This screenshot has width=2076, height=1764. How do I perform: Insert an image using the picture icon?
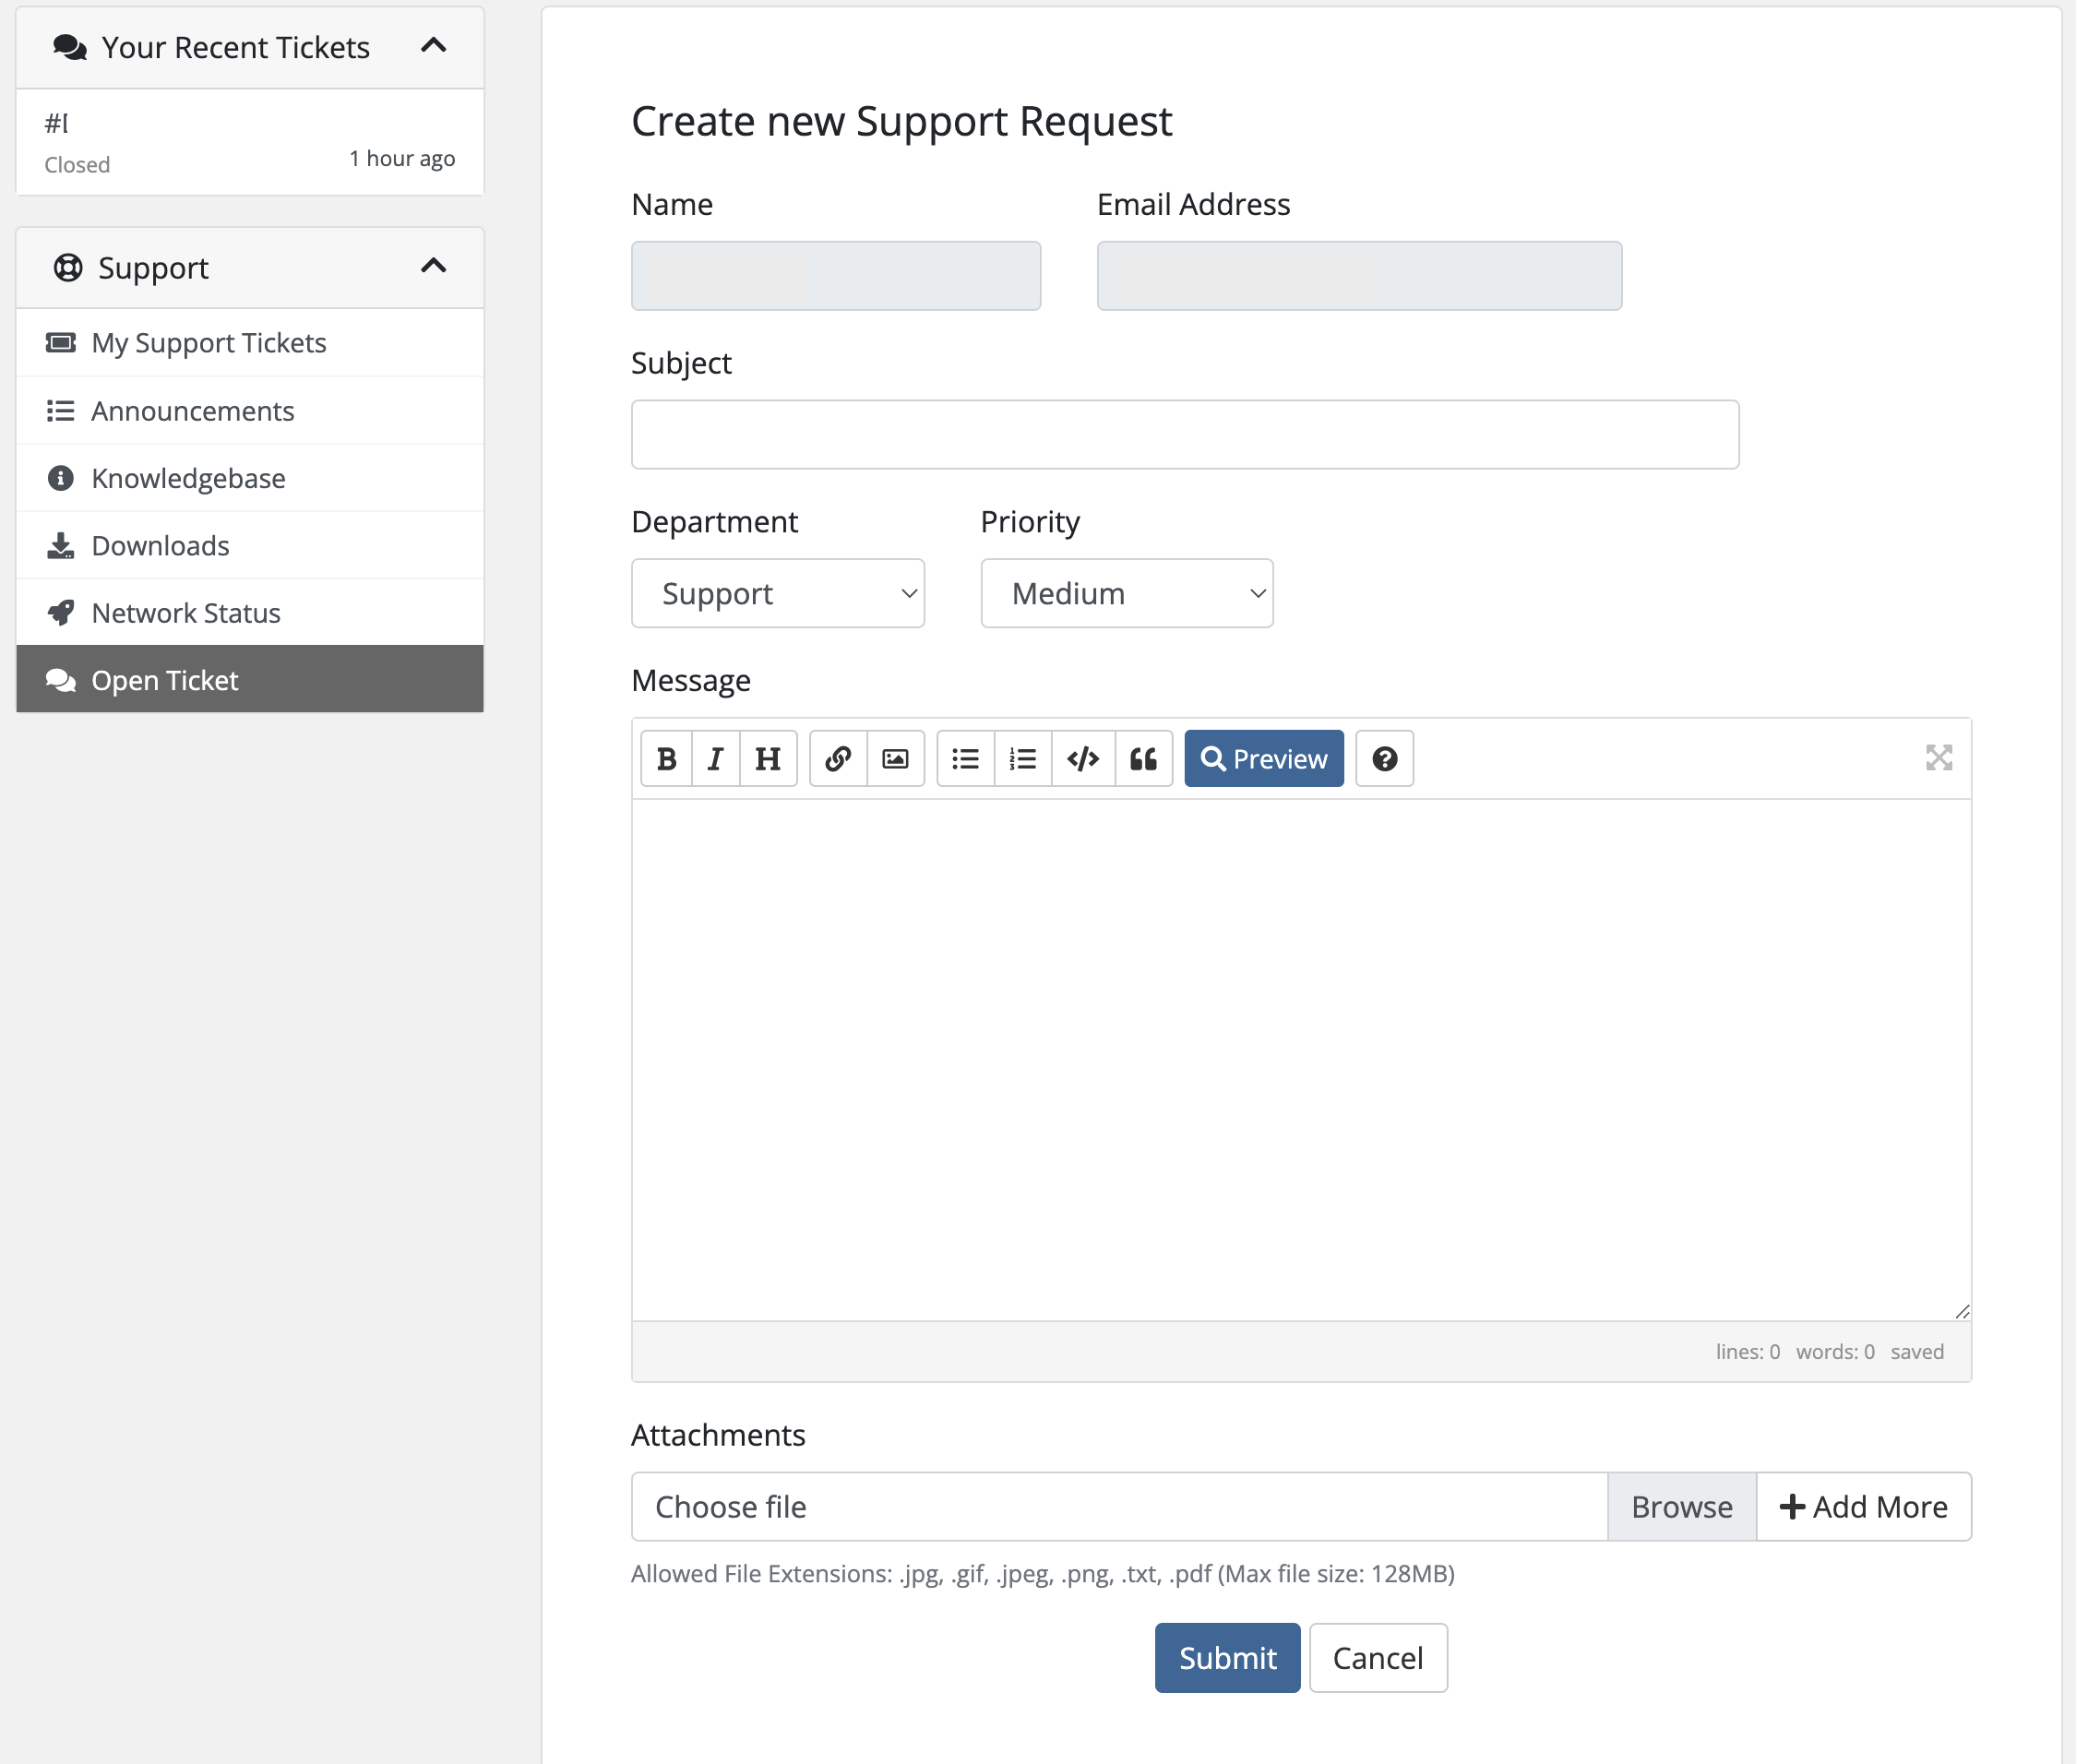click(895, 759)
